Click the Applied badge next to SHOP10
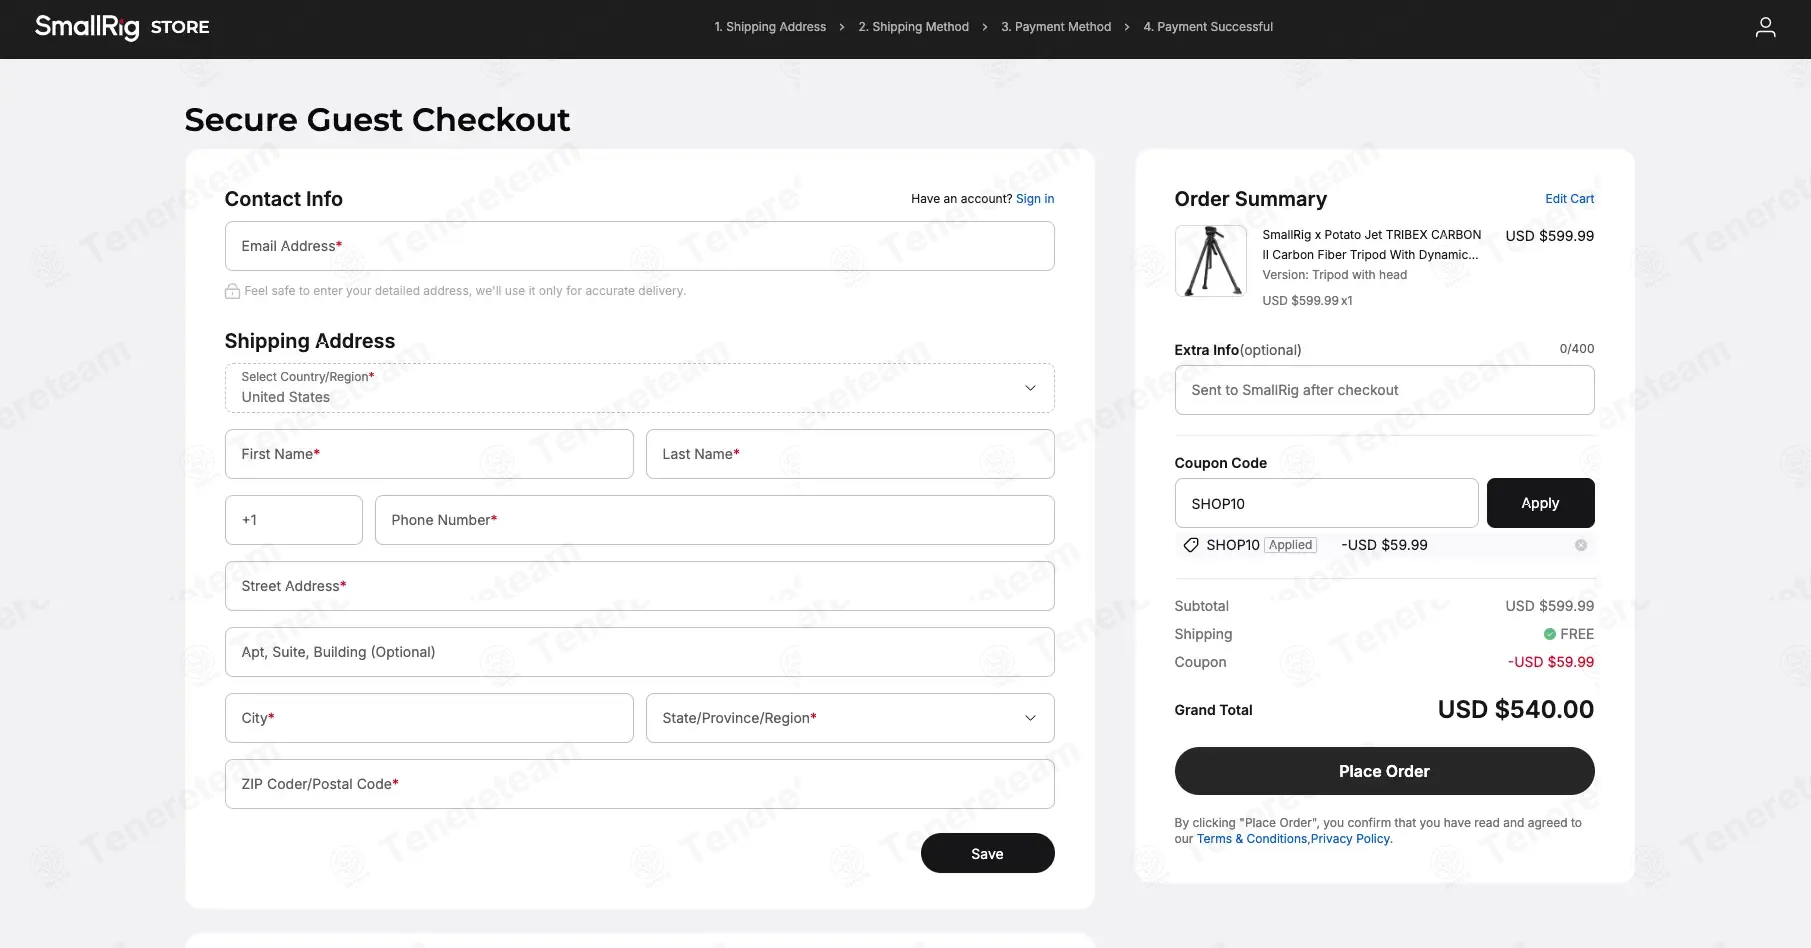 click(x=1291, y=545)
